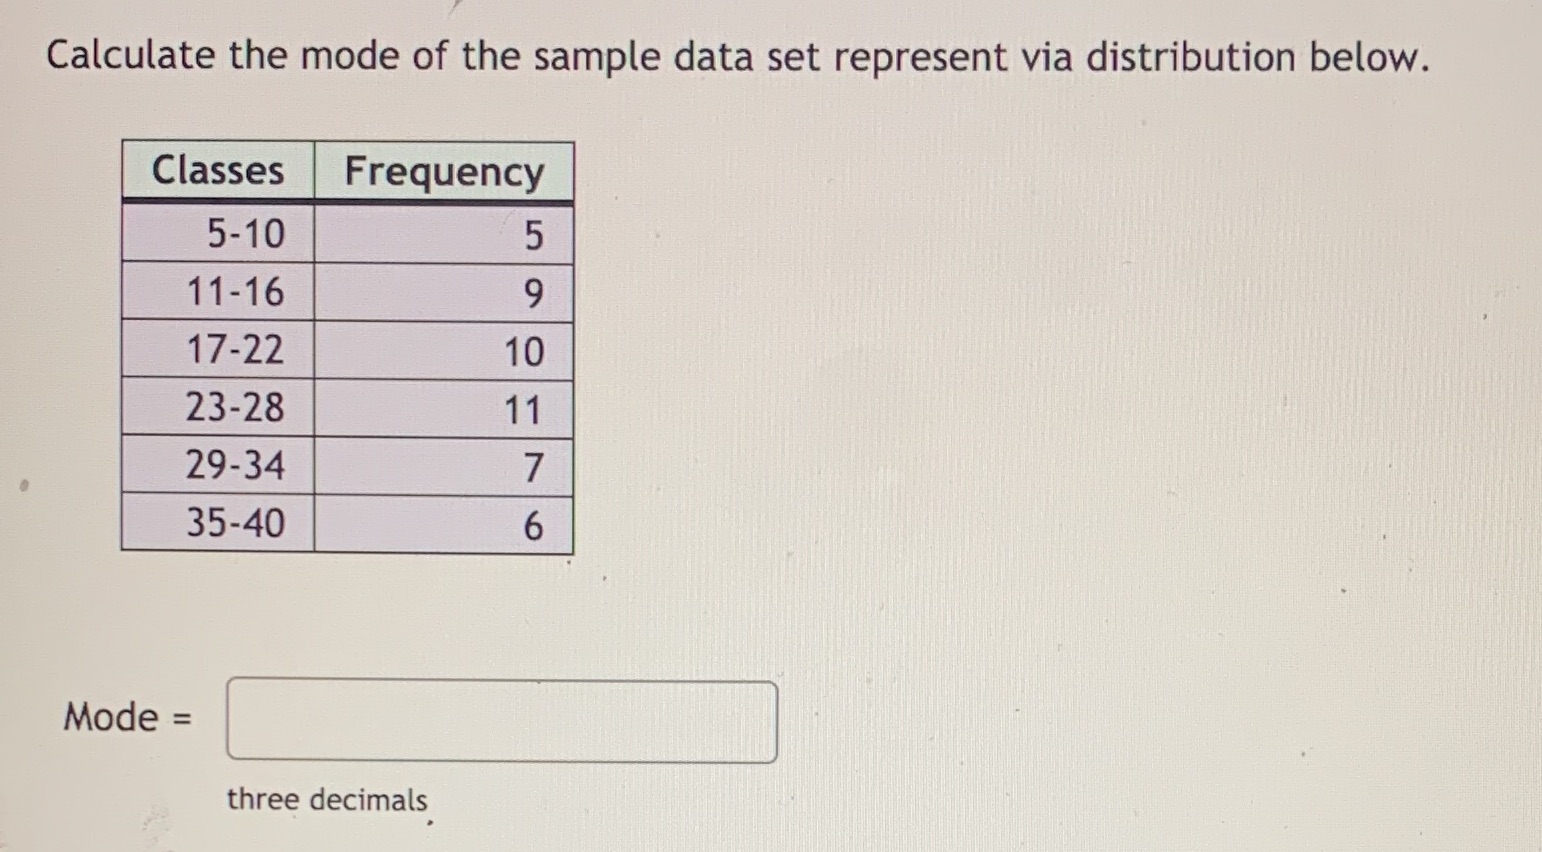This screenshot has height=852, width=1542.
Task: Select the question title text
Action: 735,57
